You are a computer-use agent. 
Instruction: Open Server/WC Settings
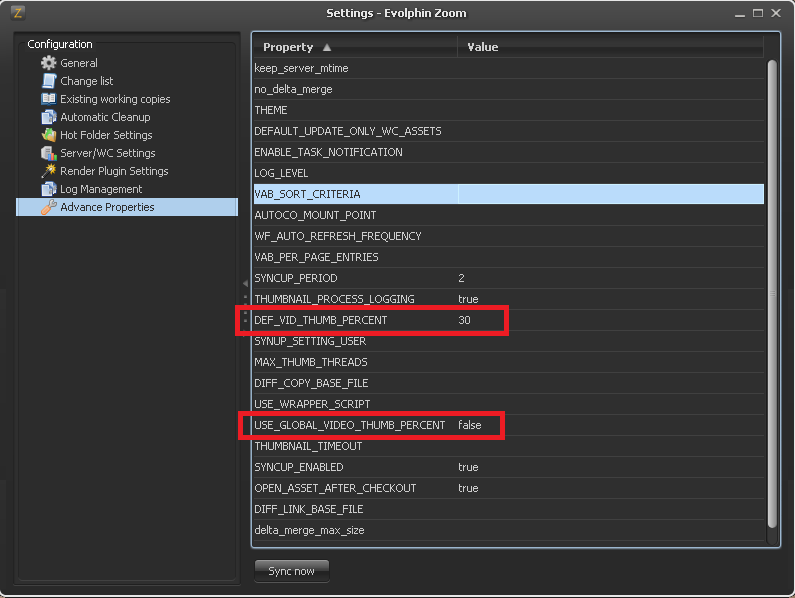click(107, 153)
